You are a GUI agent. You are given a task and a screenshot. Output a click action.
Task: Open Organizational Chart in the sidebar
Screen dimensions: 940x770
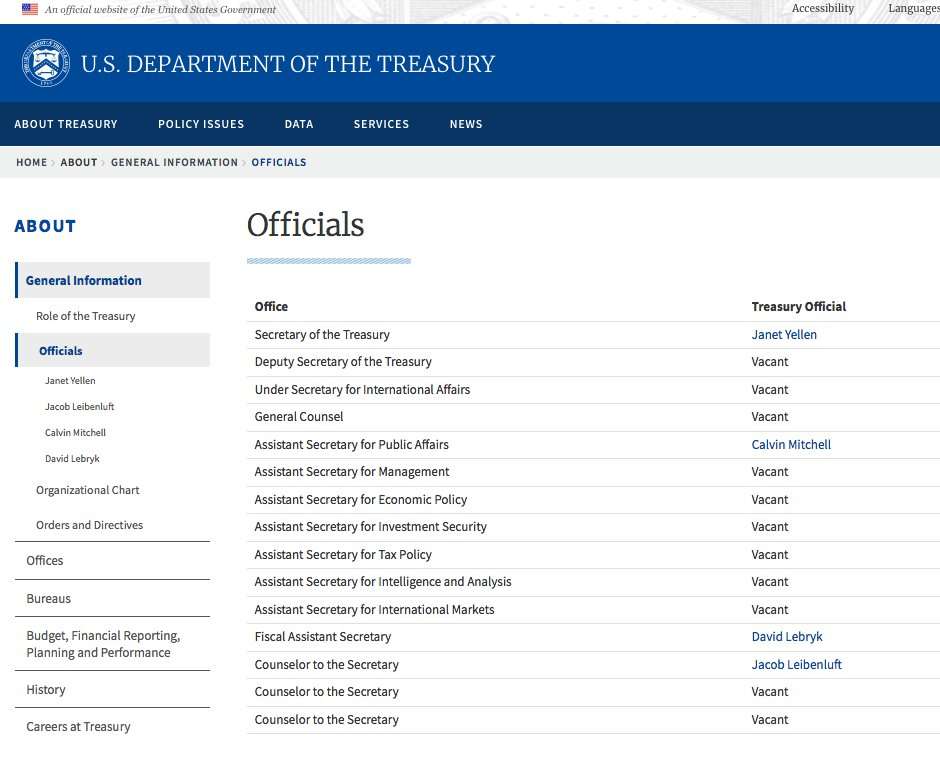pyautogui.click(x=88, y=490)
